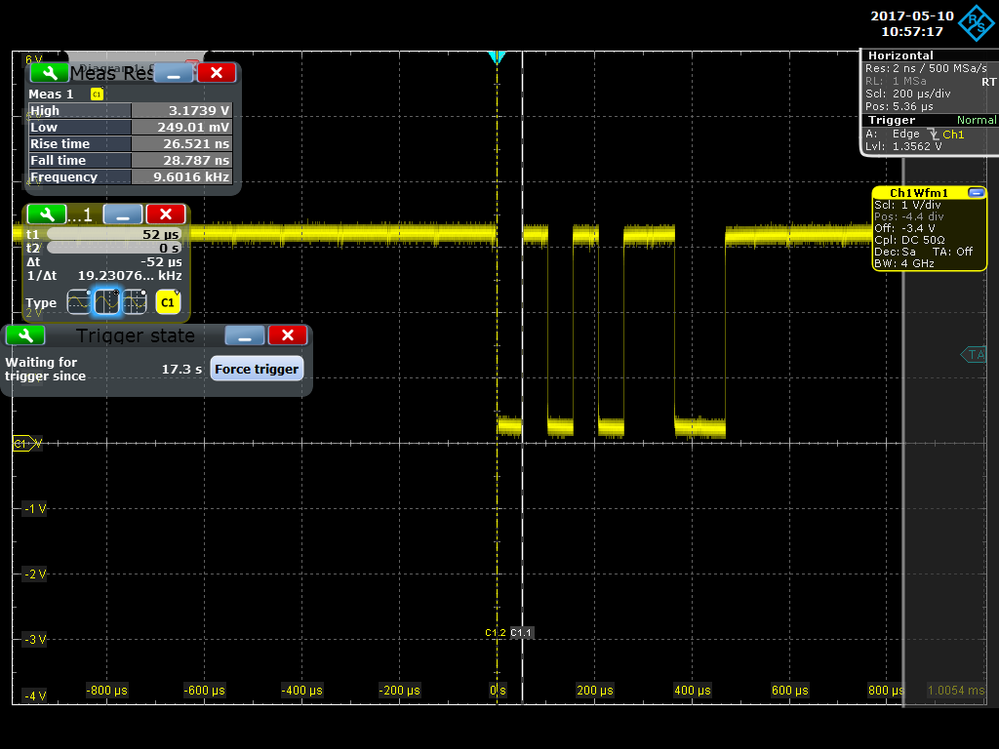Click the small C1 badge beside Meas 1
The width and height of the screenshot is (999, 749).
tap(97, 94)
